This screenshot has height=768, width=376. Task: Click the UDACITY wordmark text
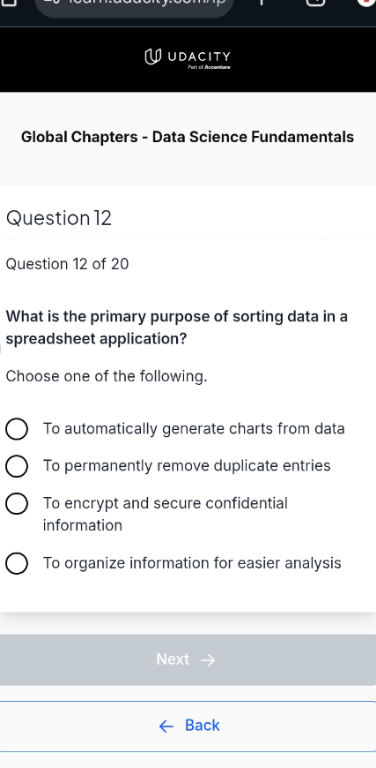(199, 56)
